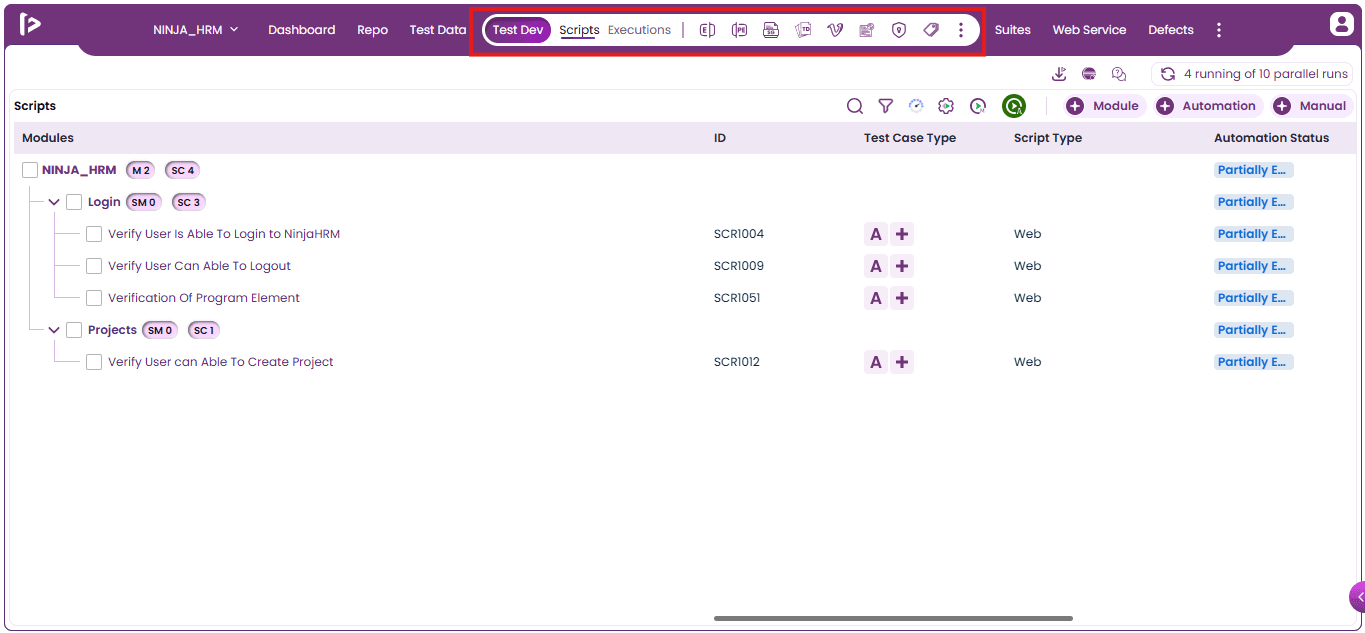Click the tag labels icon
This screenshot has width=1365, height=633.
[x=931, y=30]
